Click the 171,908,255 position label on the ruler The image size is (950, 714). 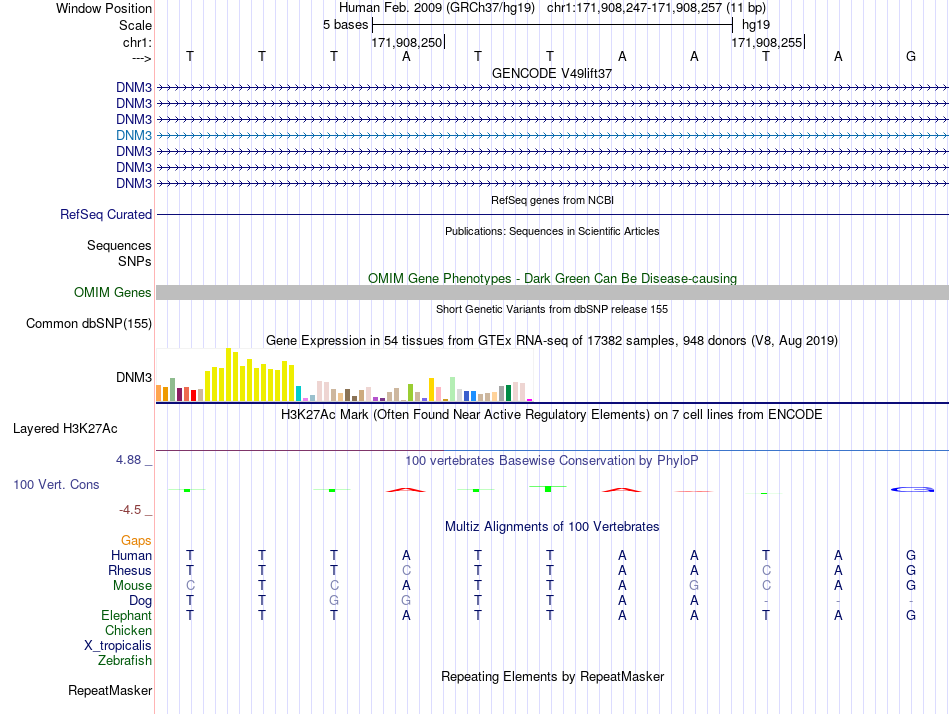click(766, 42)
